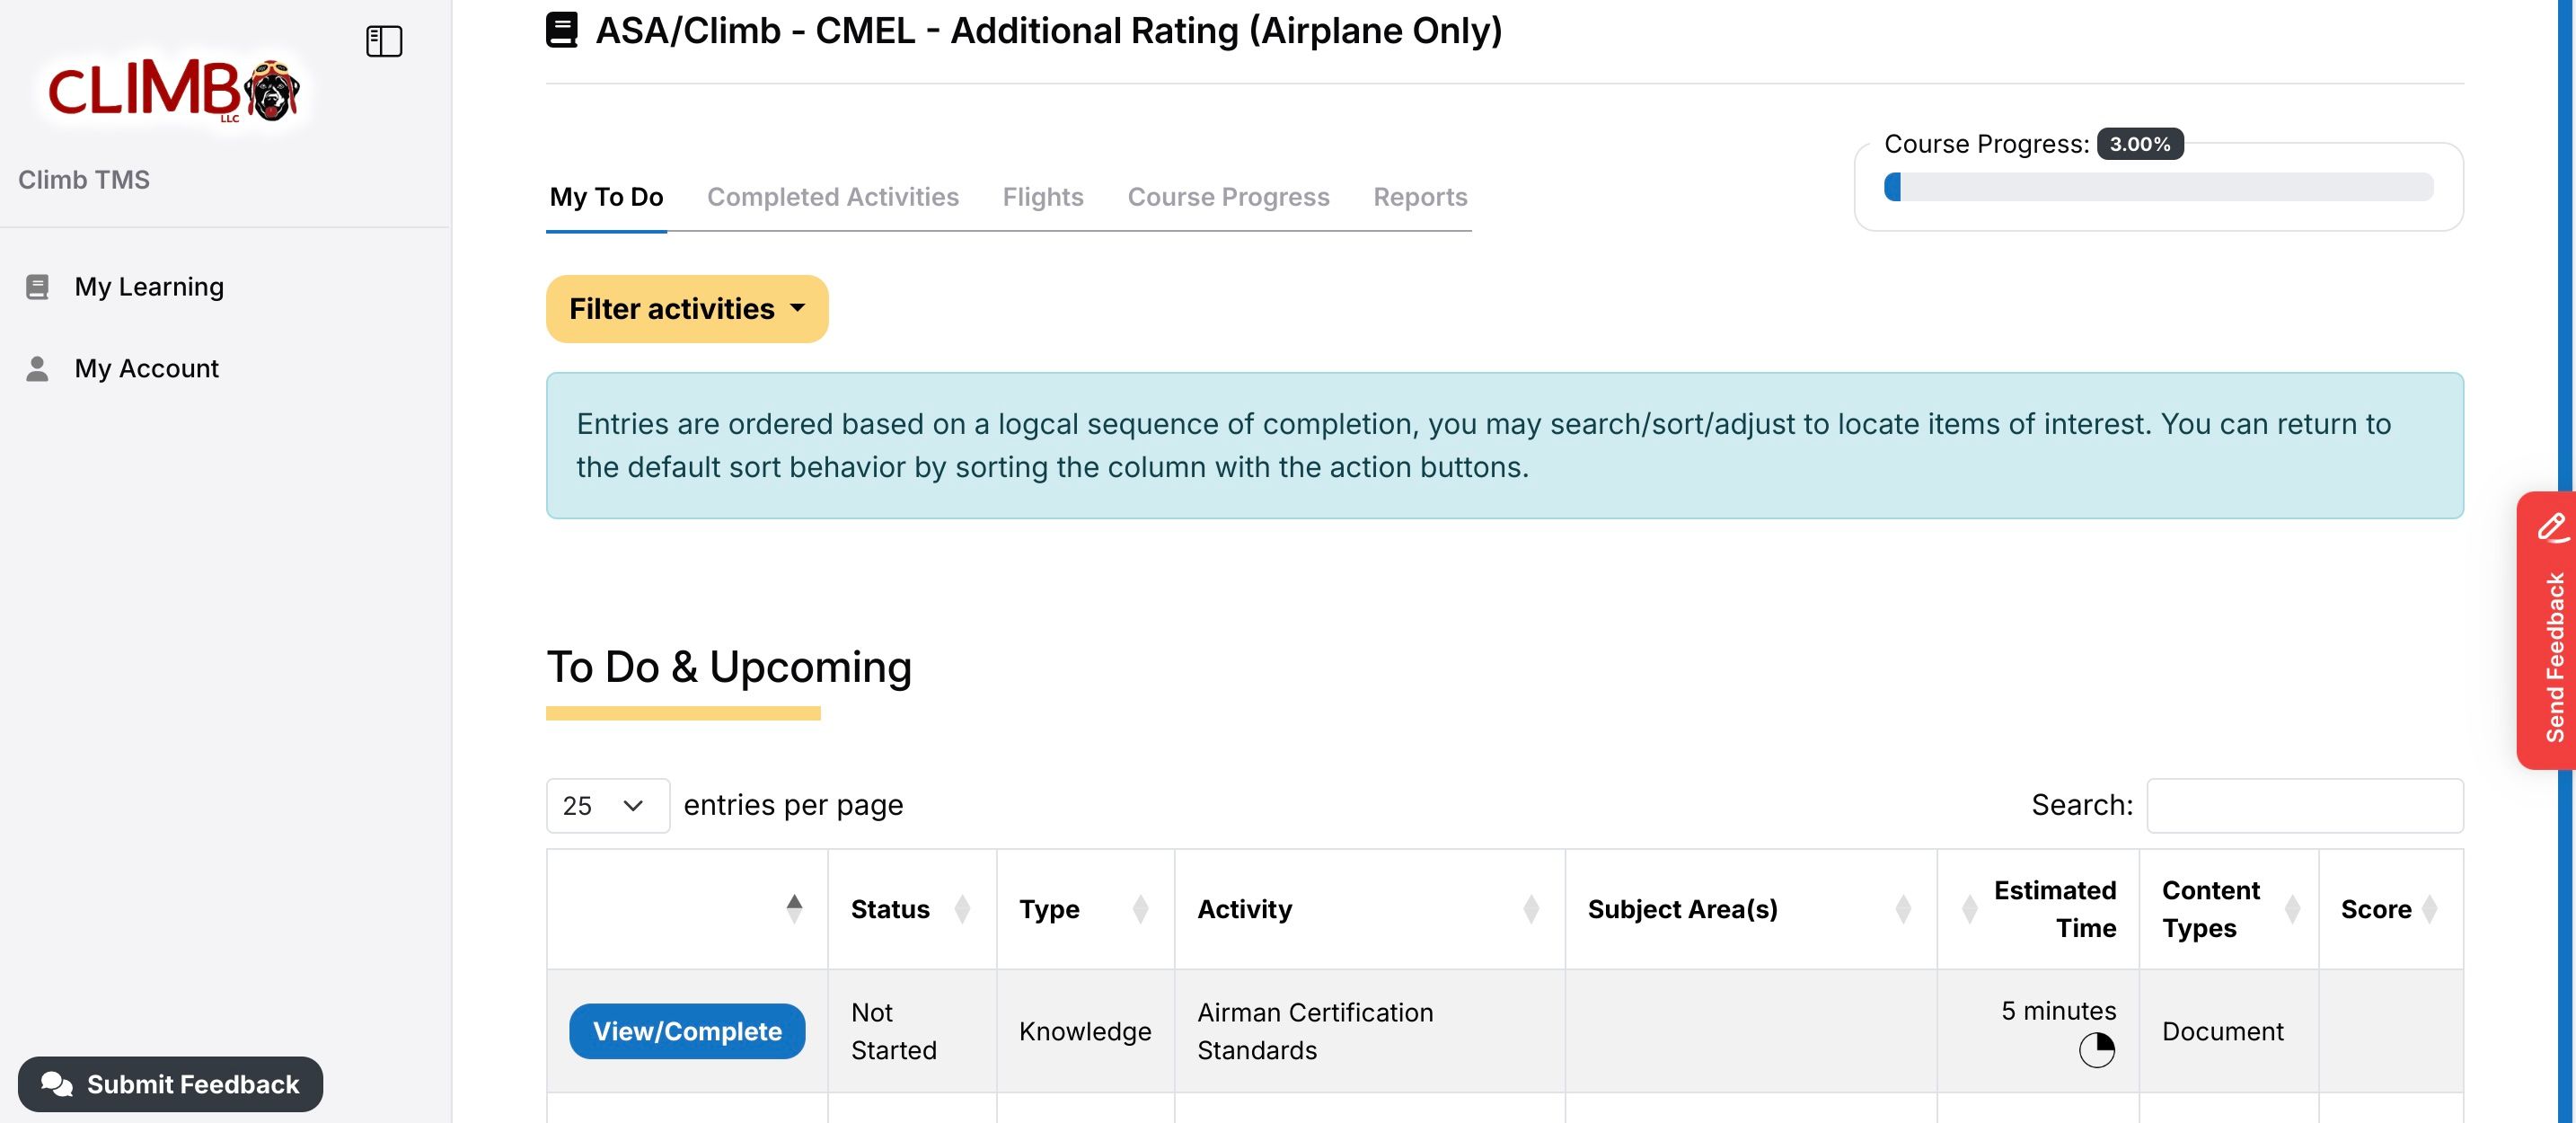Image resolution: width=2576 pixels, height=1123 pixels.
Task: Expand the entries per page selector
Action: [607, 806]
